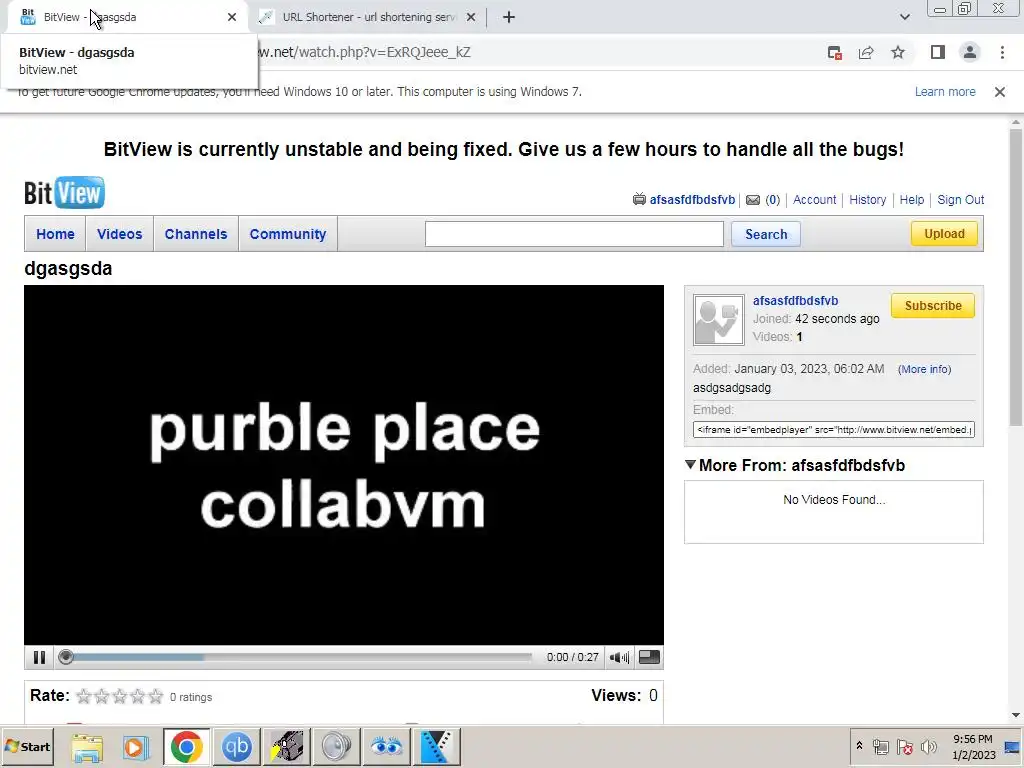This screenshot has width=1024, height=768.
Task: Click the network tray icon
Action: [881, 746]
